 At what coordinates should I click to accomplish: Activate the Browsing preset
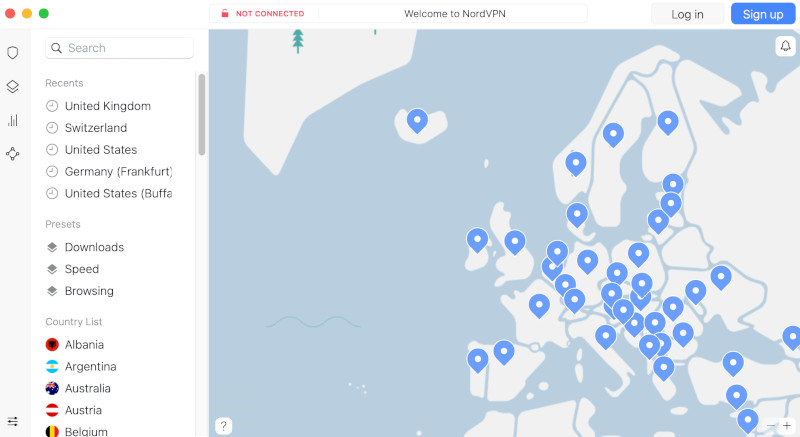click(x=89, y=291)
